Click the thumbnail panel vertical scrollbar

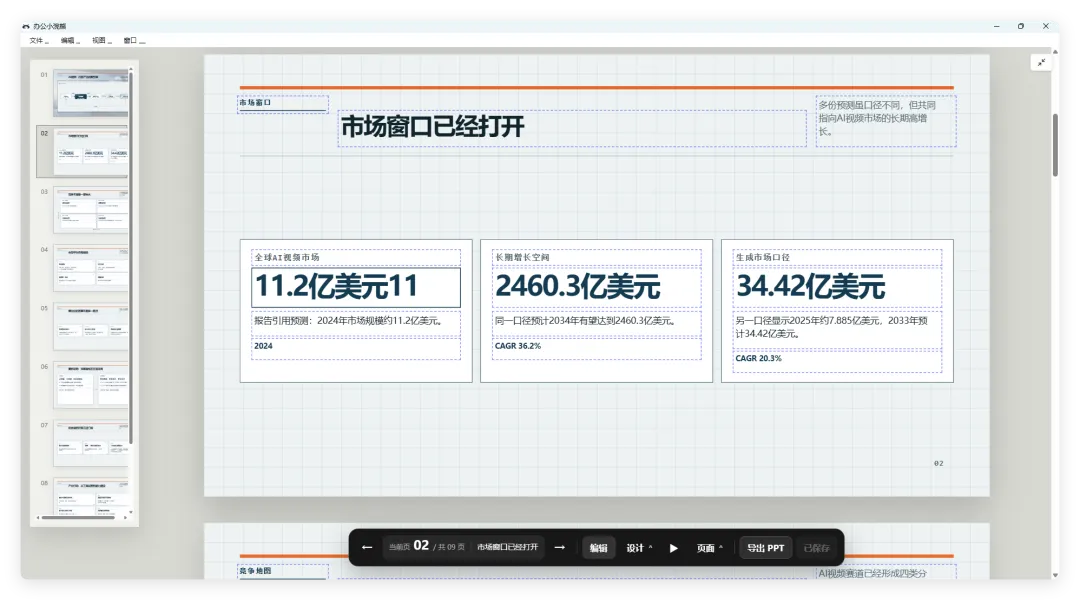(131, 258)
